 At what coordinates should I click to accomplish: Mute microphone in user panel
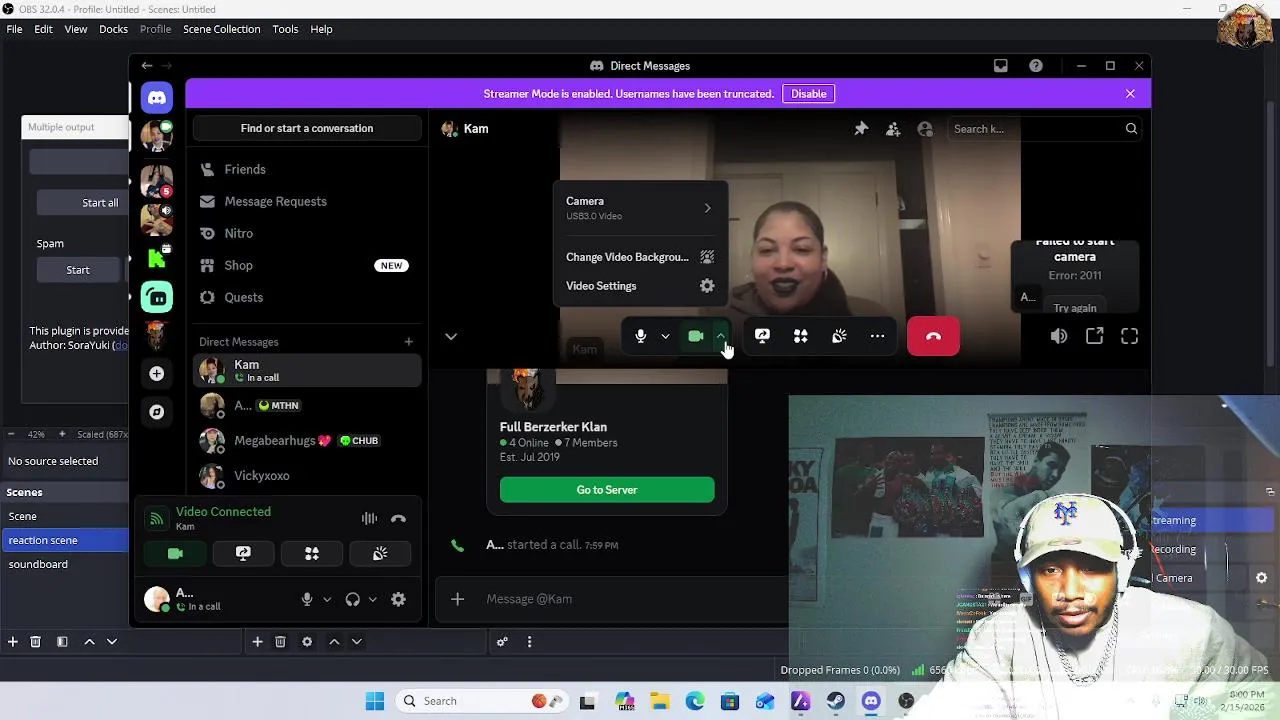(307, 599)
